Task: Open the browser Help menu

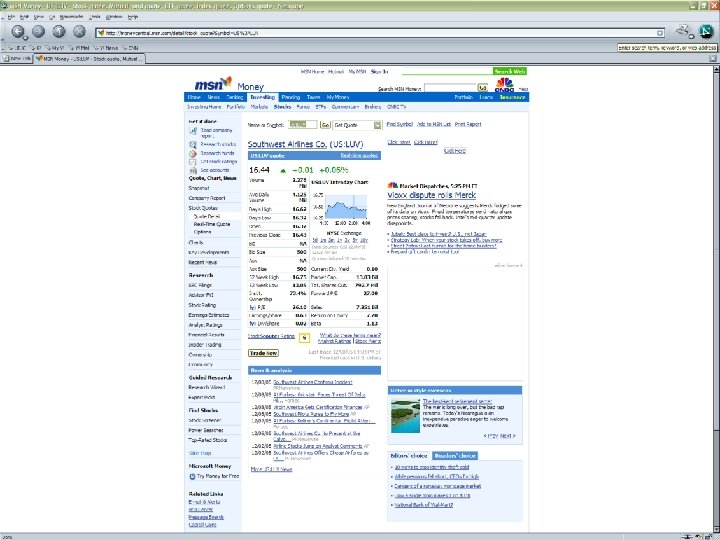Action: click(x=133, y=17)
